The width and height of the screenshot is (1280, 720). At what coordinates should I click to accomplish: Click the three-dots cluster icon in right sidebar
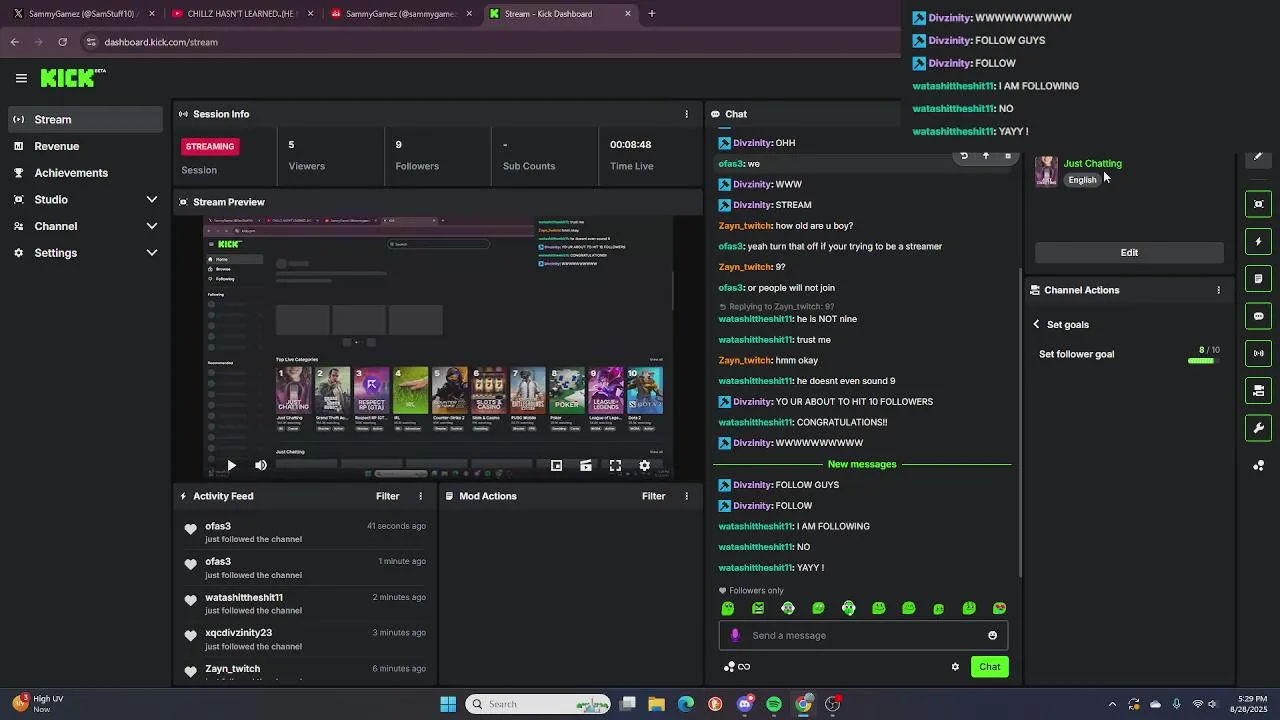coord(1258,465)
